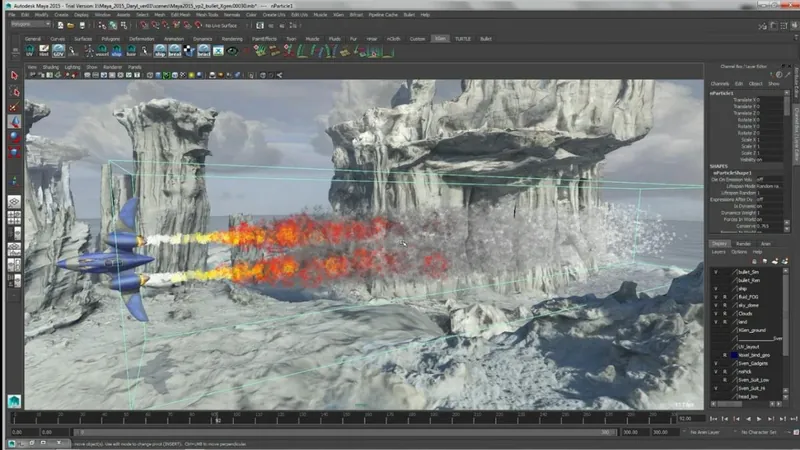Activate the Move tool in toolbox
Screen dimensions: 800x450
[x=14, y=121]
